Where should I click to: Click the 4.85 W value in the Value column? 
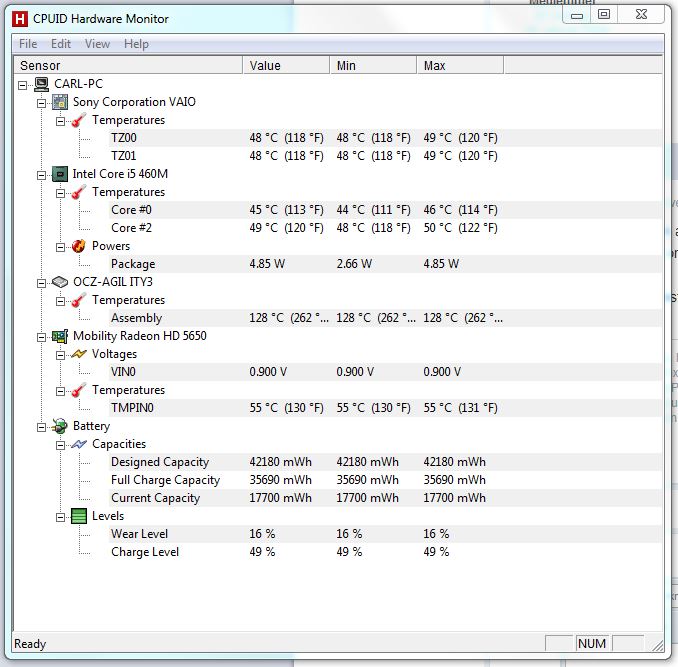267,264
